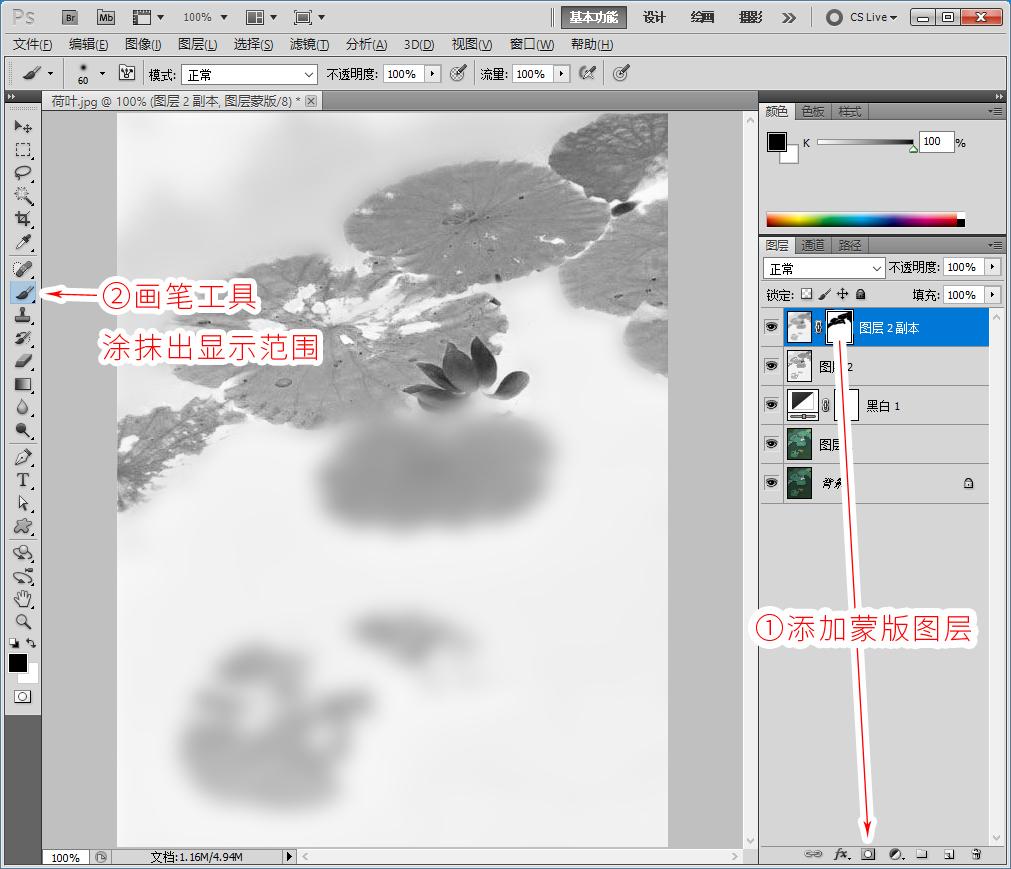Click the color spectrum ramp
Viewport: 1011px width, 869px height.
click(865, 220)
